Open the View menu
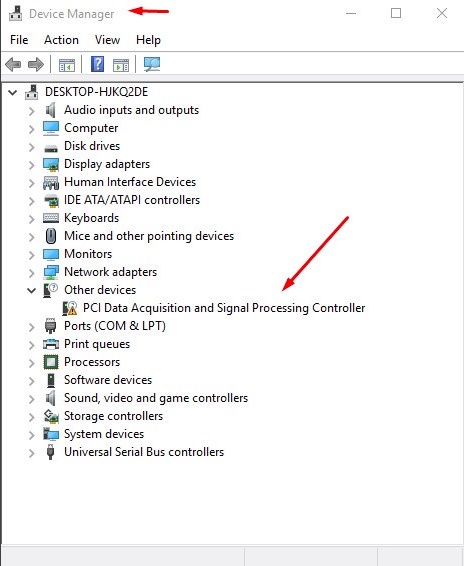Screen dimensions: 464x566 point(107,40)
